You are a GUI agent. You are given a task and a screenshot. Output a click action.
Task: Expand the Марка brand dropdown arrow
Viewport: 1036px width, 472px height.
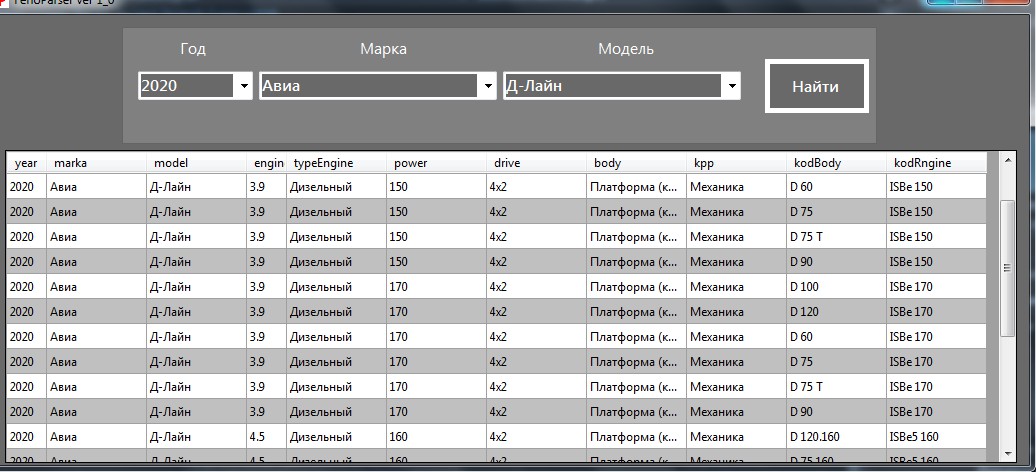tap(488, 86)
